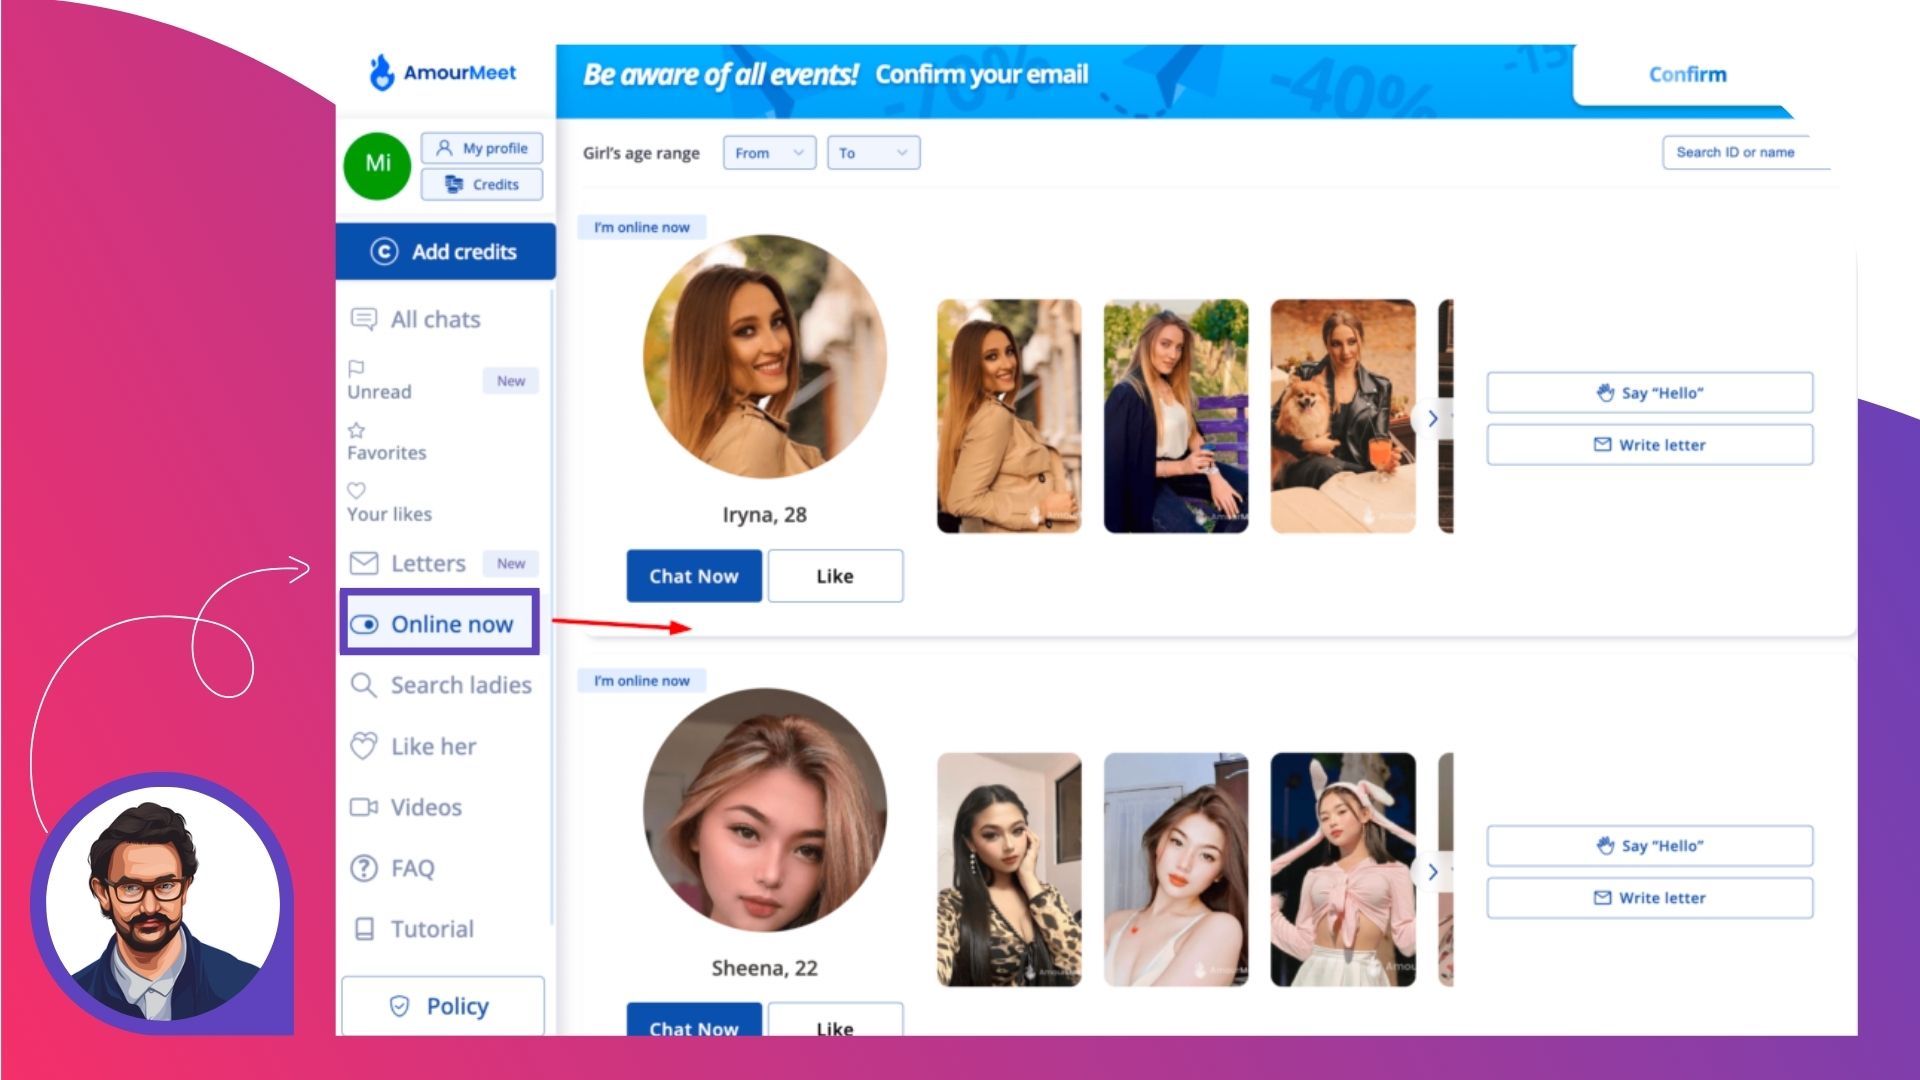Click the Search ladies magnifier icon
Screen dimensions: 1920x1080
coord(364,685)
